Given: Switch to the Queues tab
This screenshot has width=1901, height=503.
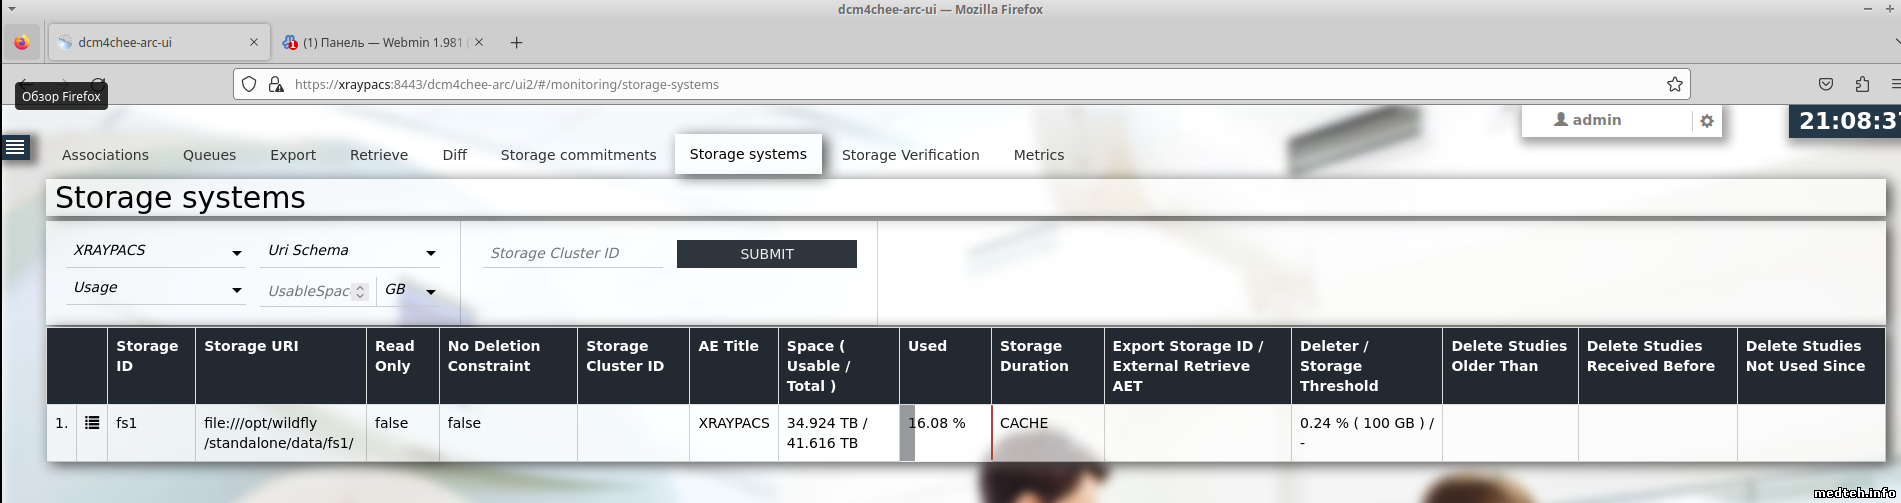Looking at the screenshot, I should 209,155.
